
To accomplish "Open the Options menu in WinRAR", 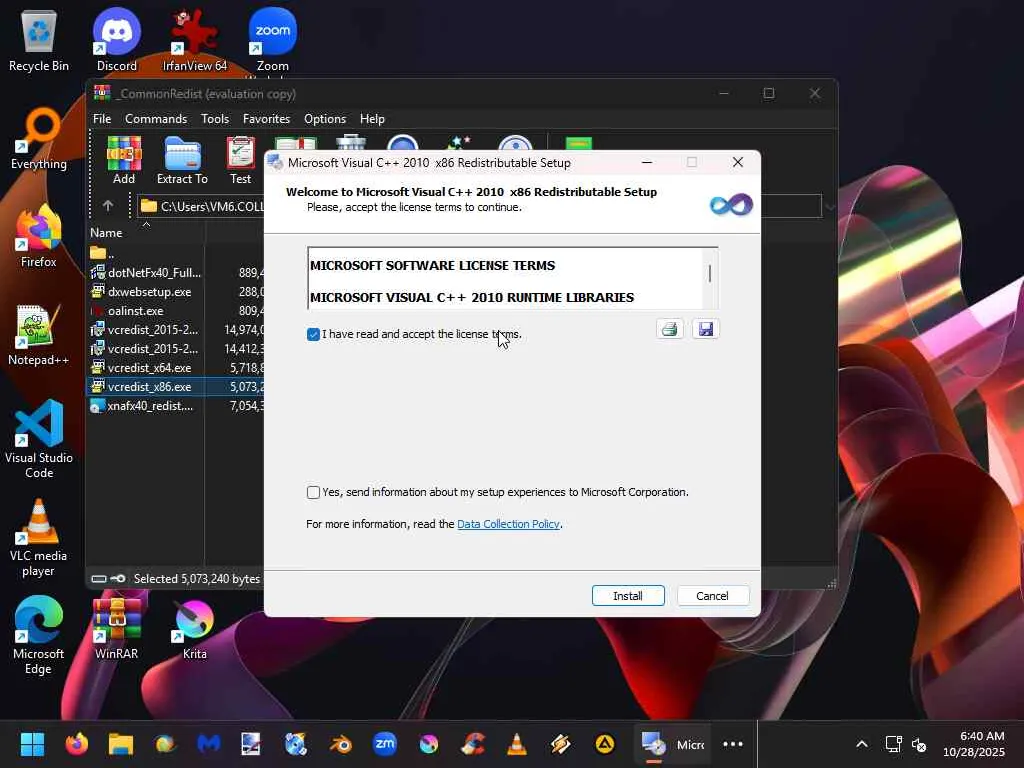I will [x=325, y=119].
